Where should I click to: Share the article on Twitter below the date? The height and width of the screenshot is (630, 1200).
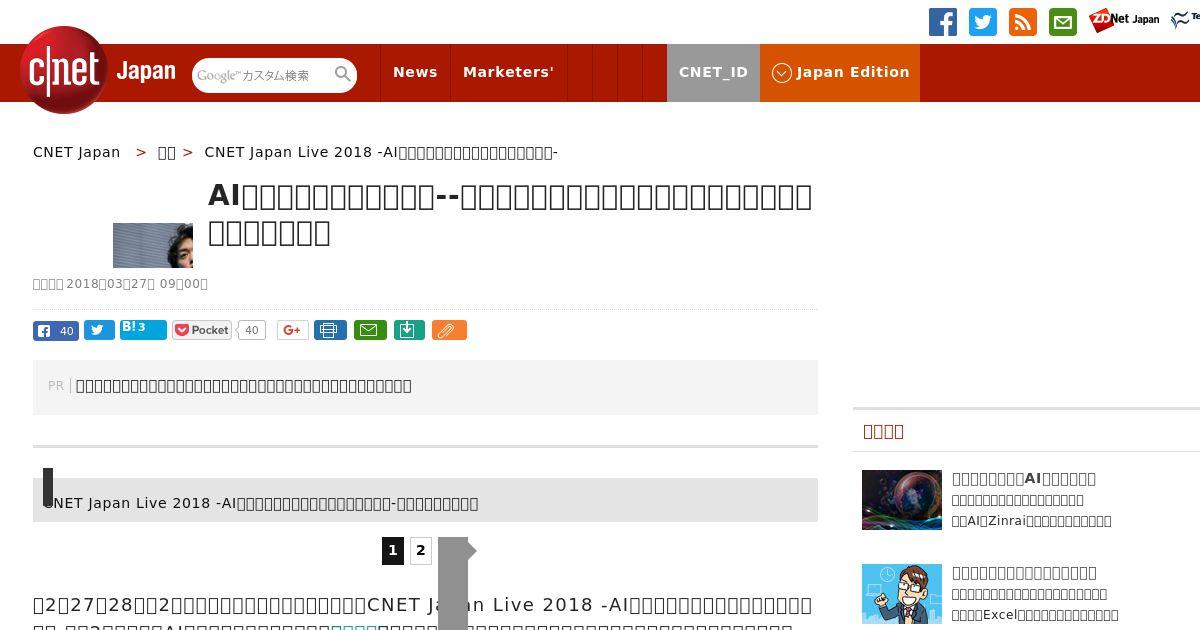click(99, 331)
